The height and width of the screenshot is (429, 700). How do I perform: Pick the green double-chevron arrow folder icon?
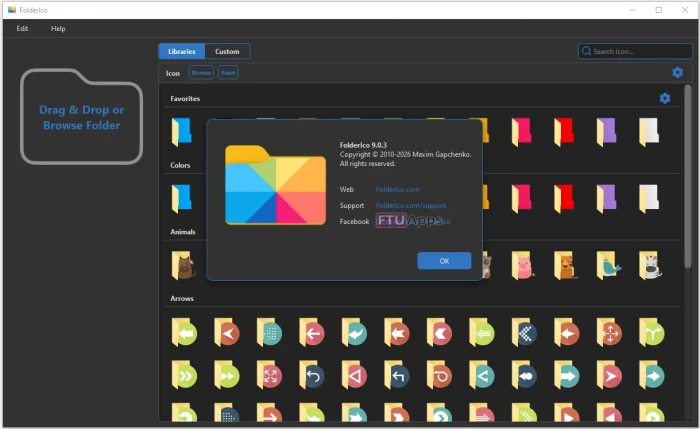[183, 376]
